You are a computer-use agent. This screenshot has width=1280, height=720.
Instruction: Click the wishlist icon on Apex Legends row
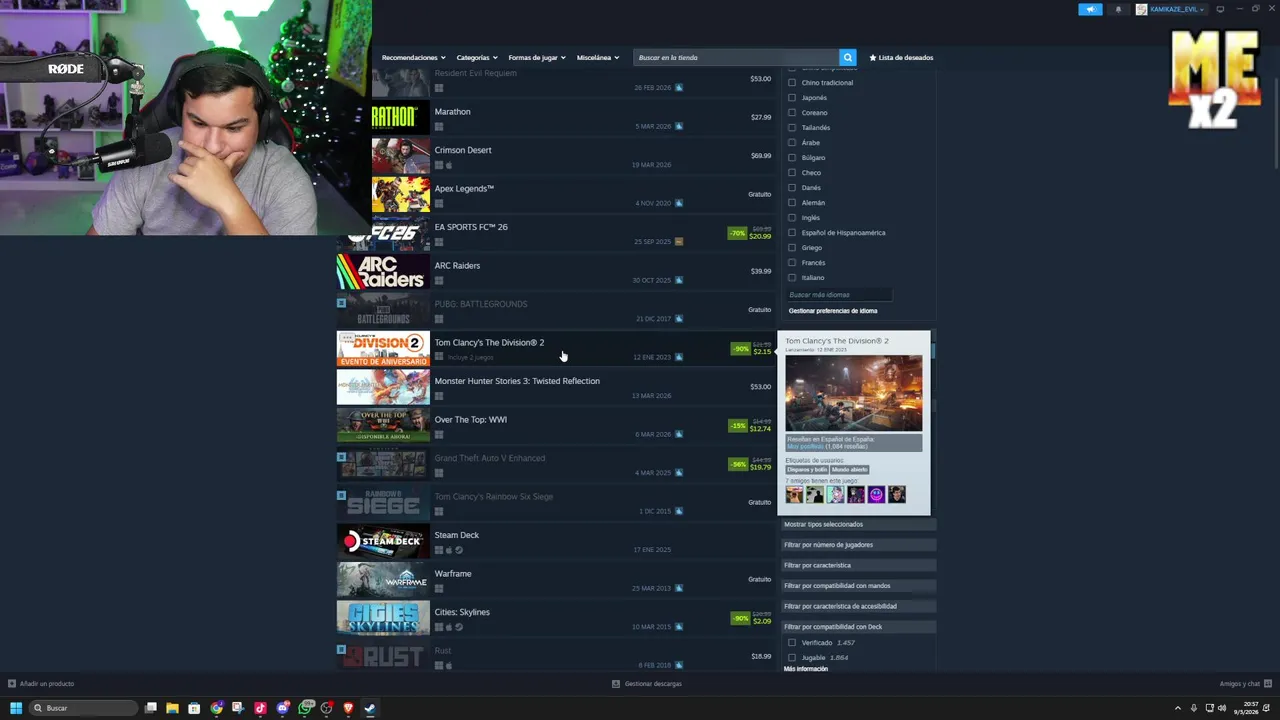pos(679,203)
